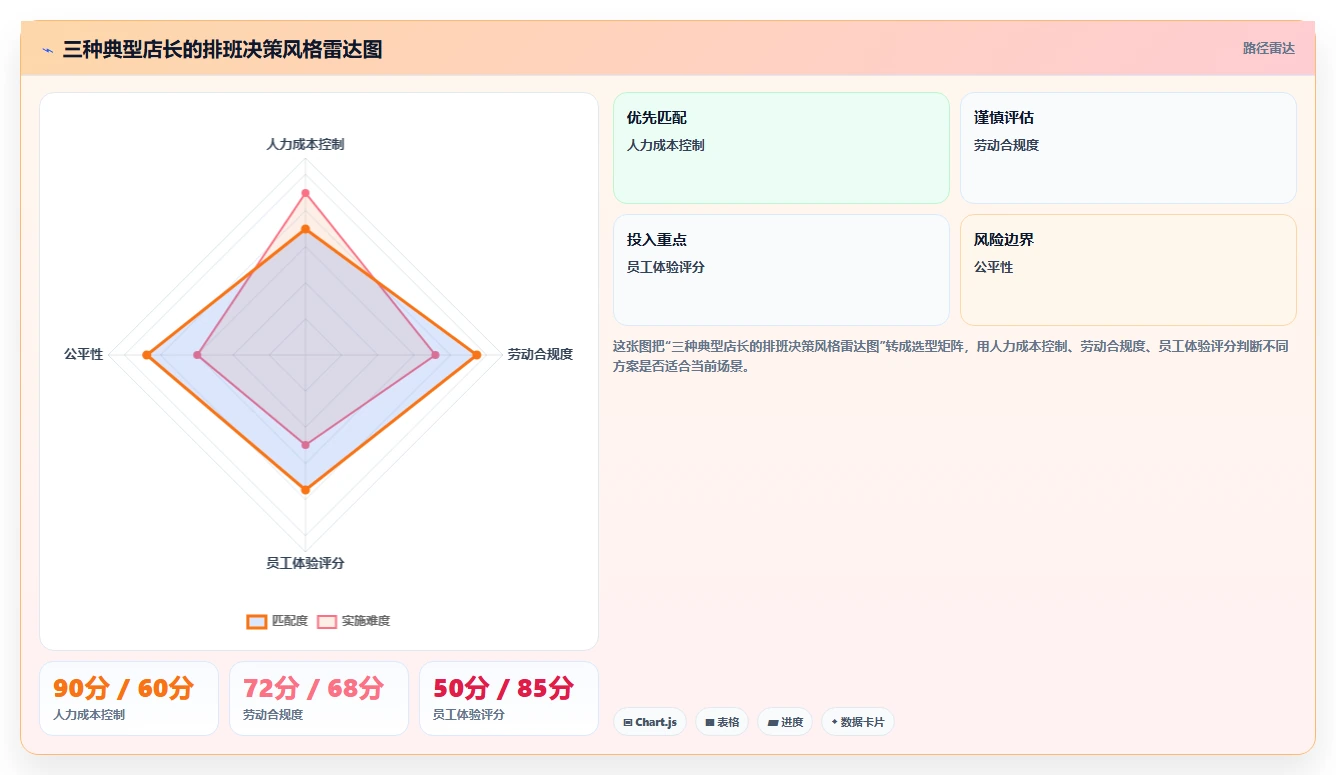Toggle the 匹配度 legend item
Image resolution: width=1336 pixels, height=775 pixels.
pyautogui.click(x=278, y=621)
